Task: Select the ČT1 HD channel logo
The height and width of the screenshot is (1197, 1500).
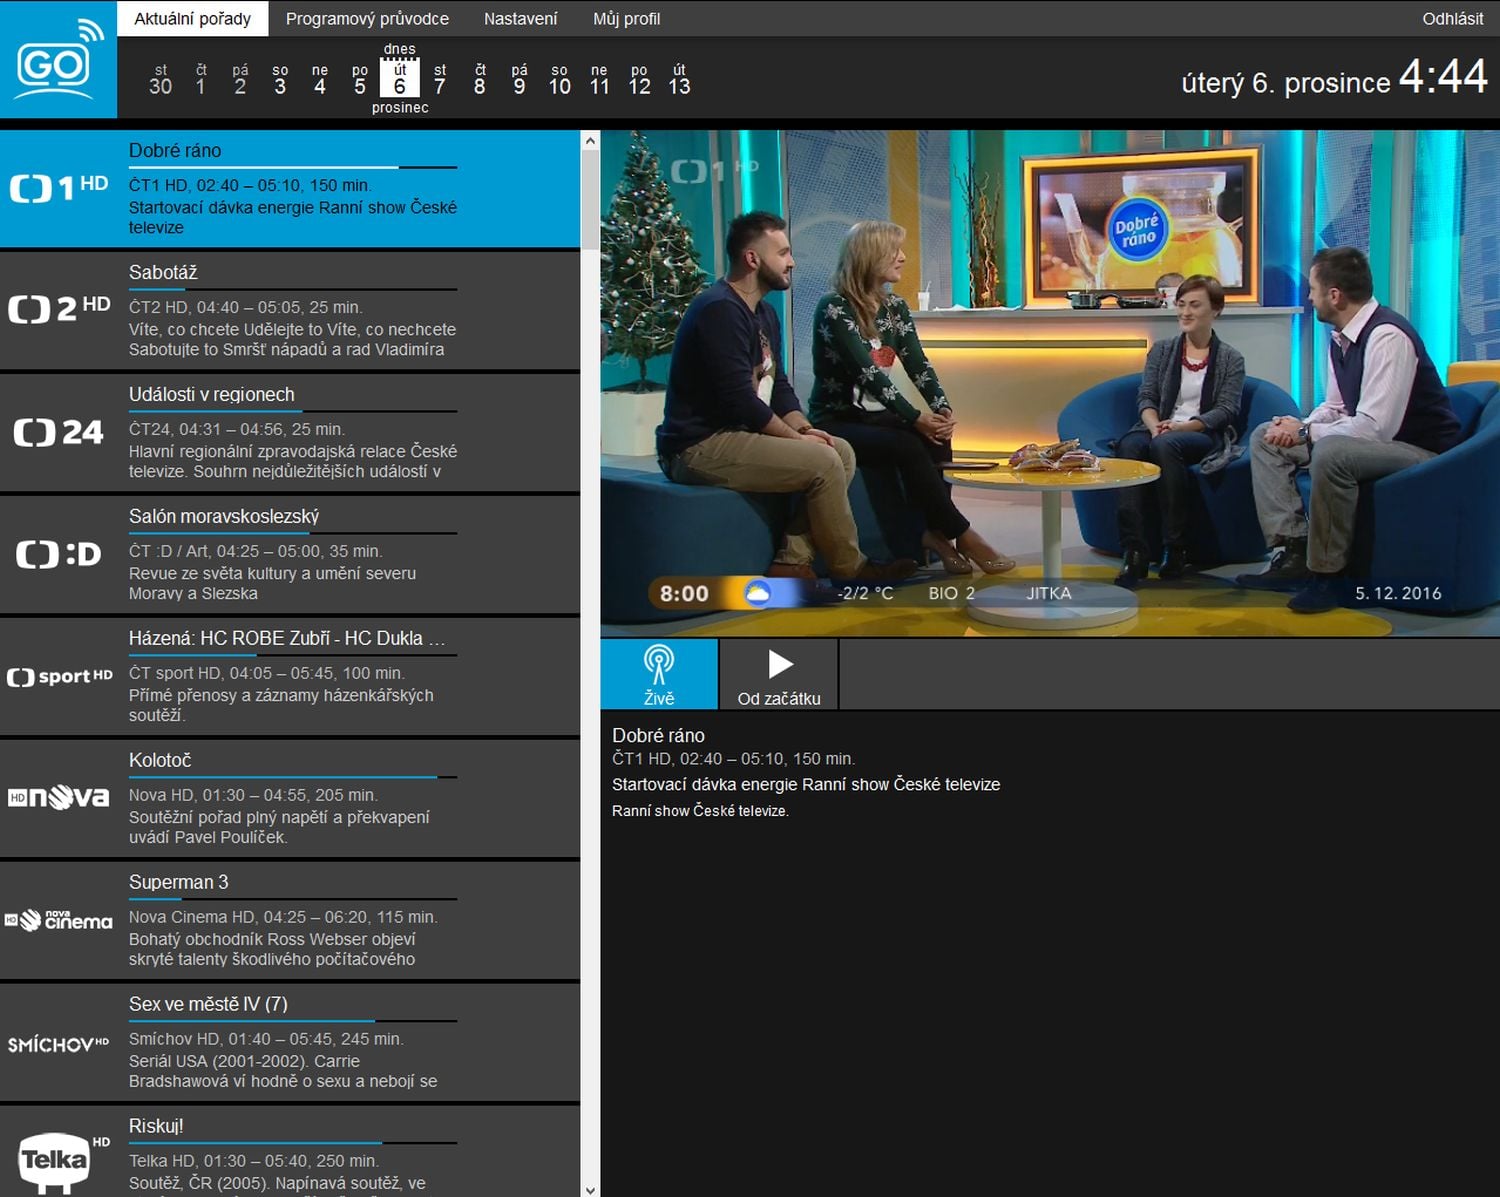Action: tap(59, 187)
